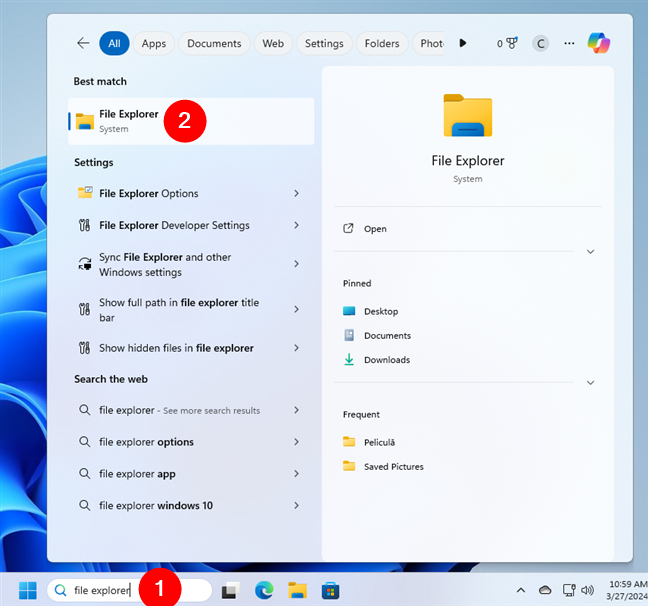Switch to the Web filter tab
This screenshot has width=648, height=606.
click(x=273, y=43)
